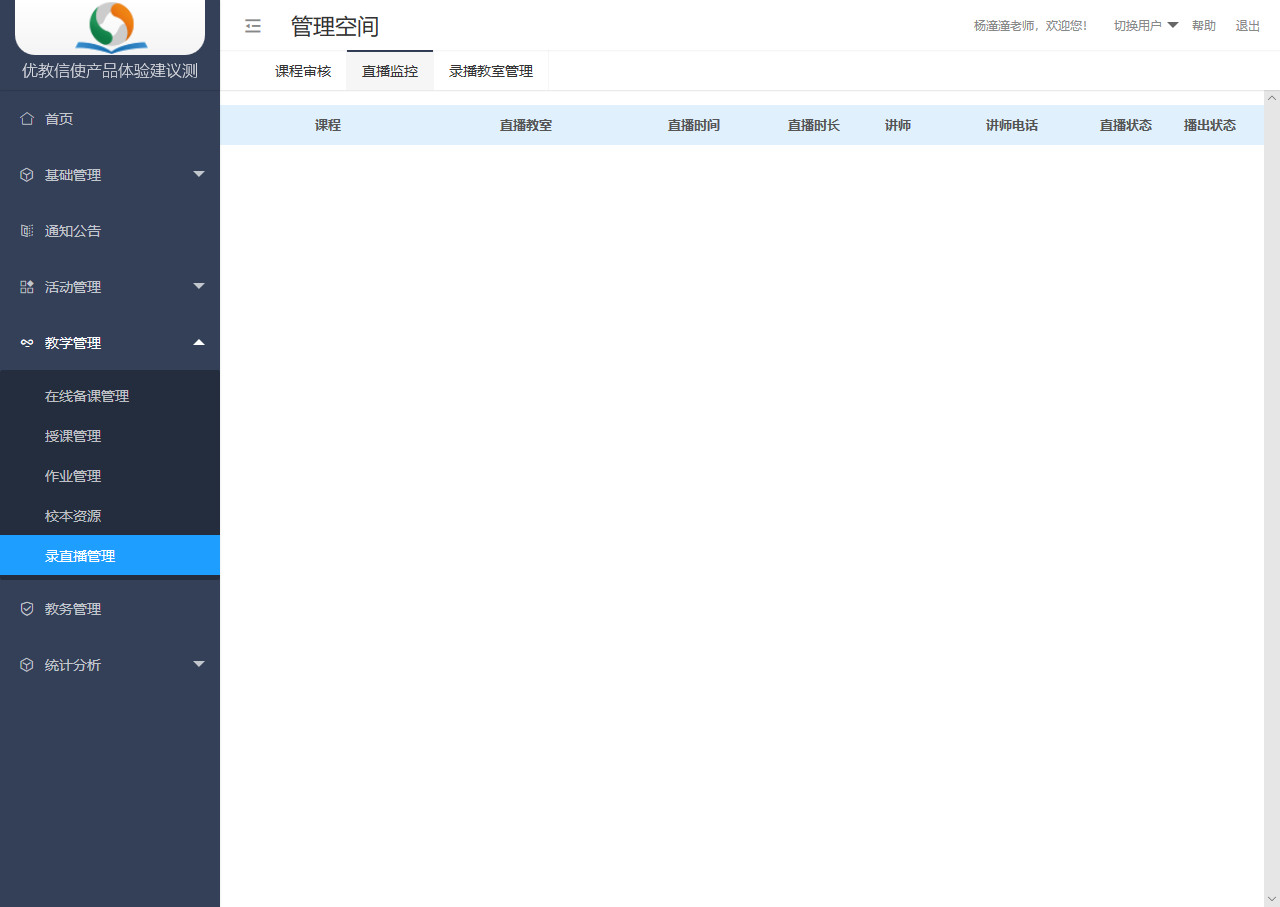Expand the 统计分析 menu arrow
This screenshot has width=1280, height=907.
198,664
